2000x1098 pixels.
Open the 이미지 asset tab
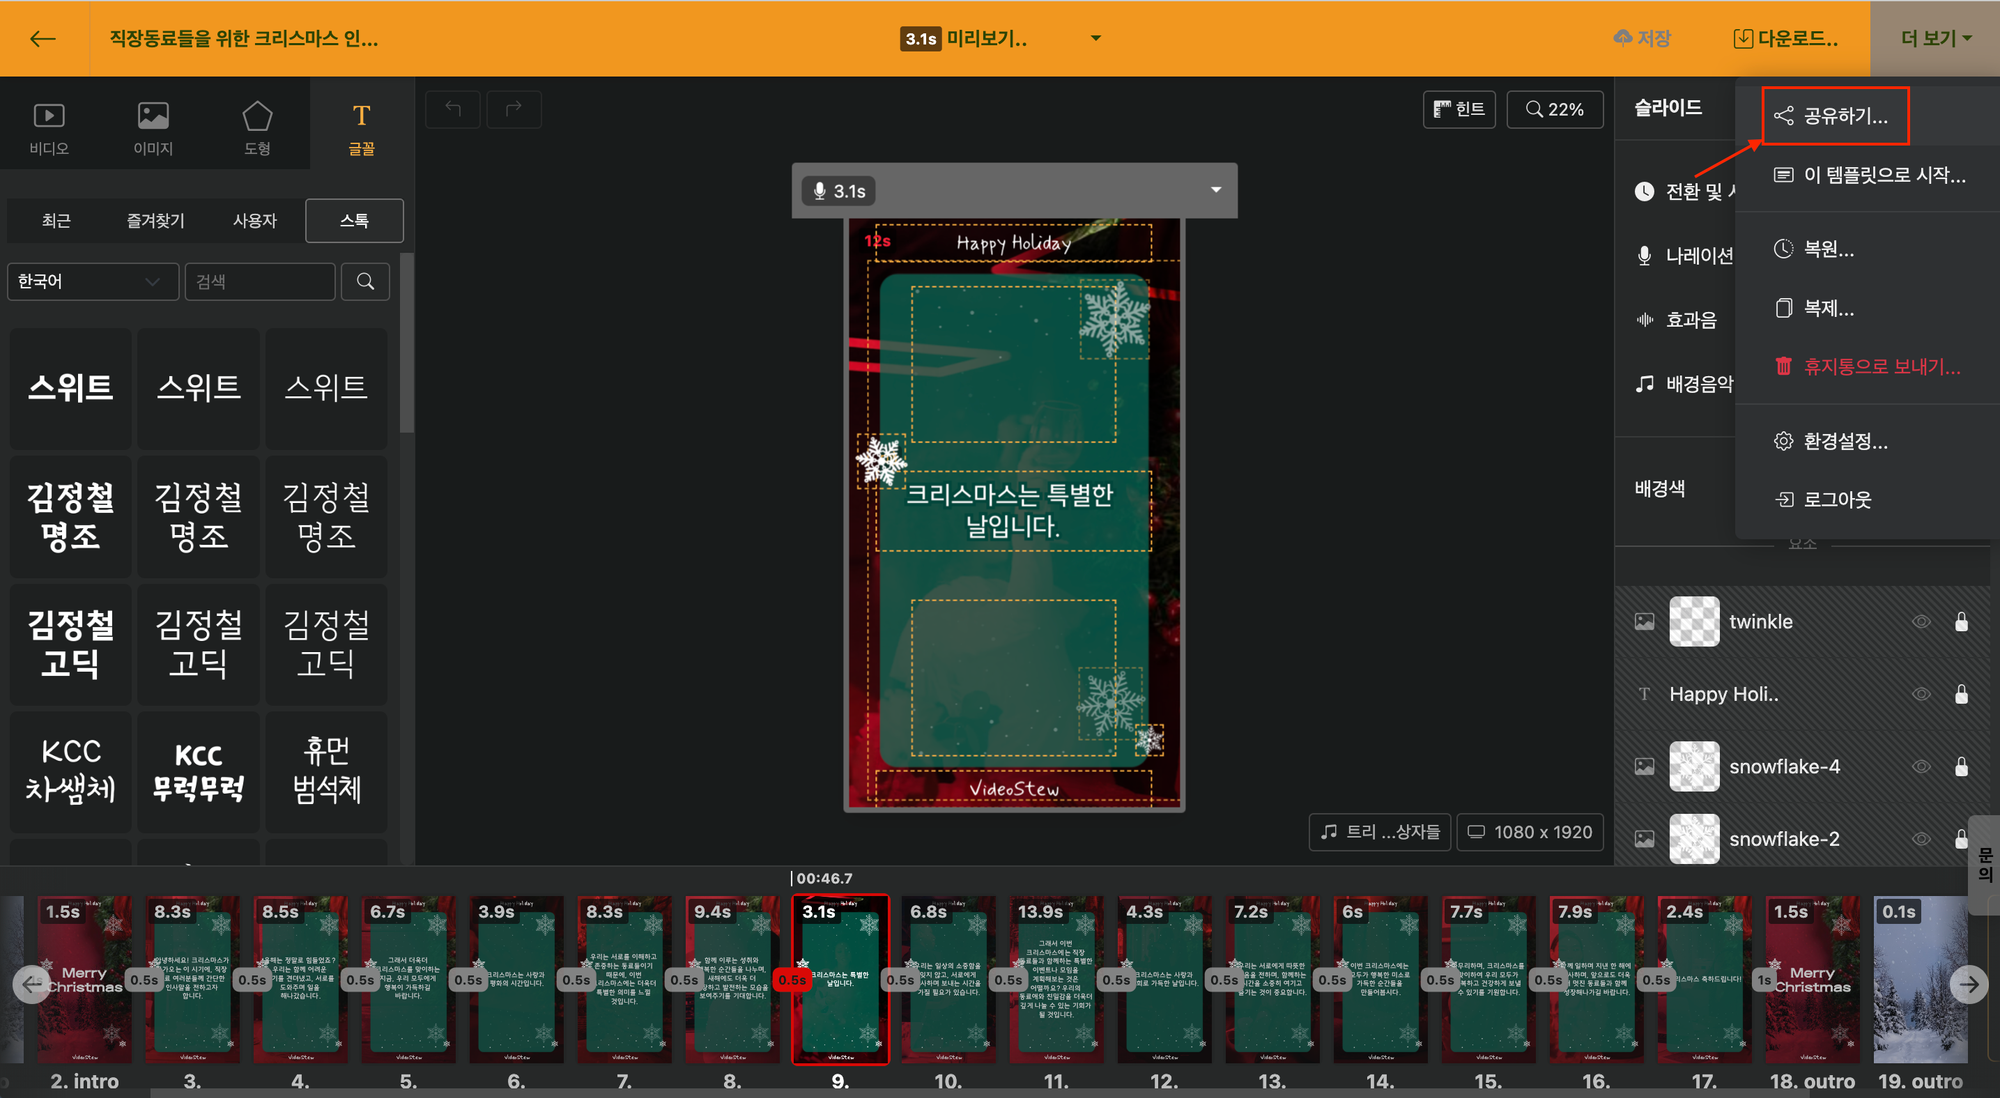coord(153,128)
